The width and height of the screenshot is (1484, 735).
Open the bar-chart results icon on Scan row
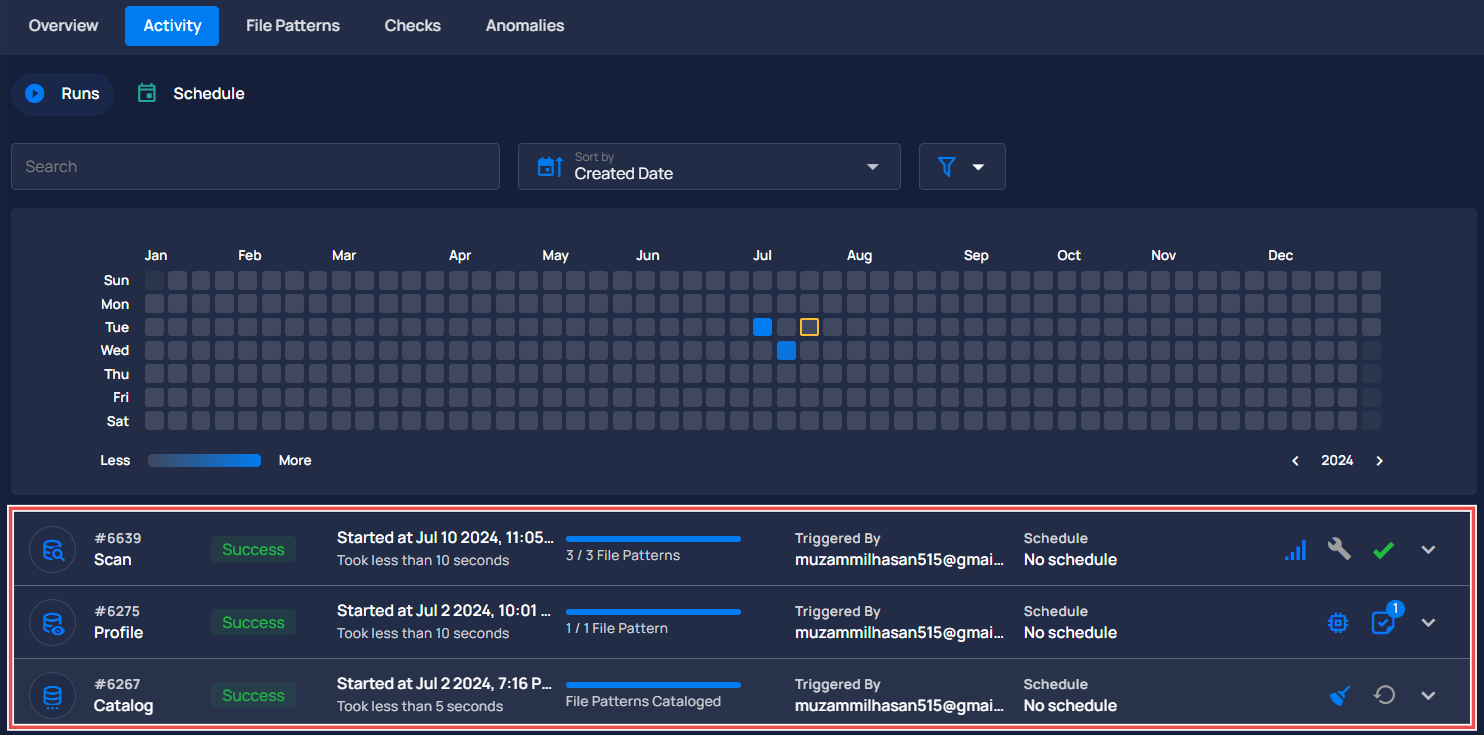pyautogui.click(x=1295, y=549)
